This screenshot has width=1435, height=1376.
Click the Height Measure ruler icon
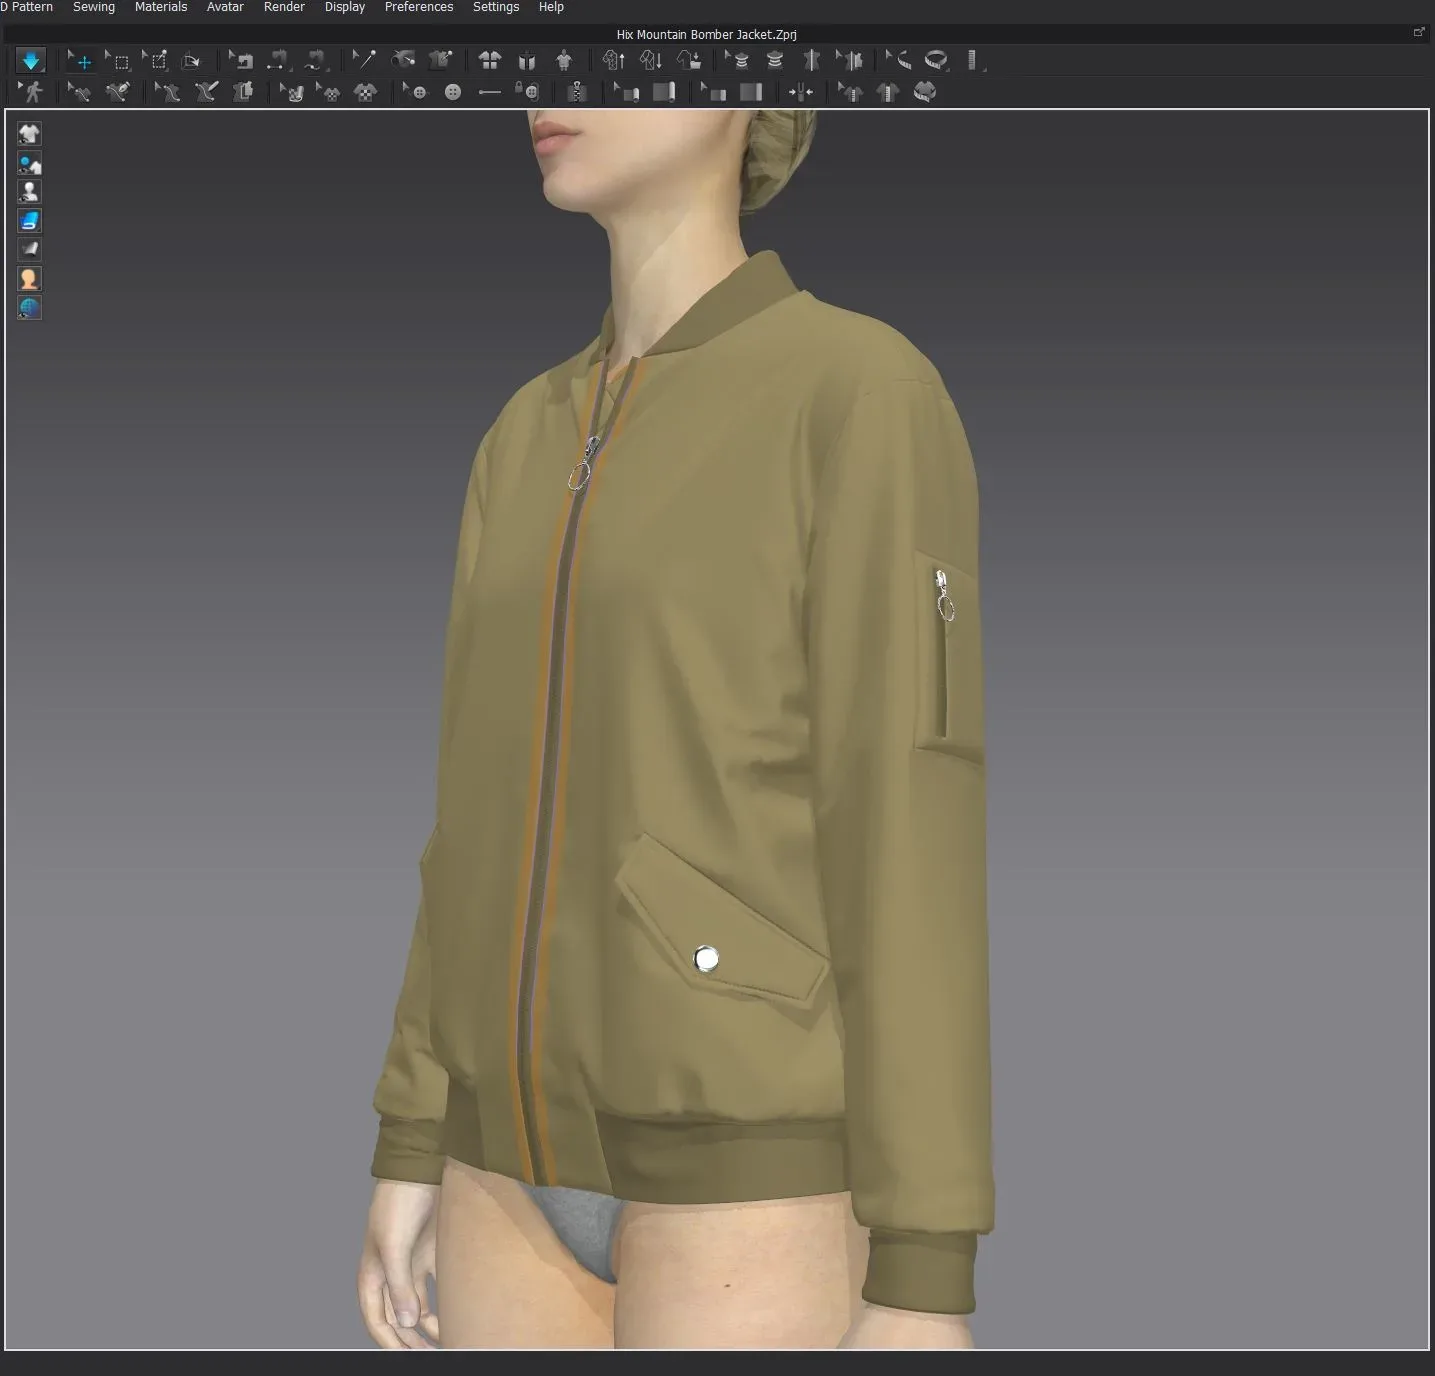tap(973, 61)
